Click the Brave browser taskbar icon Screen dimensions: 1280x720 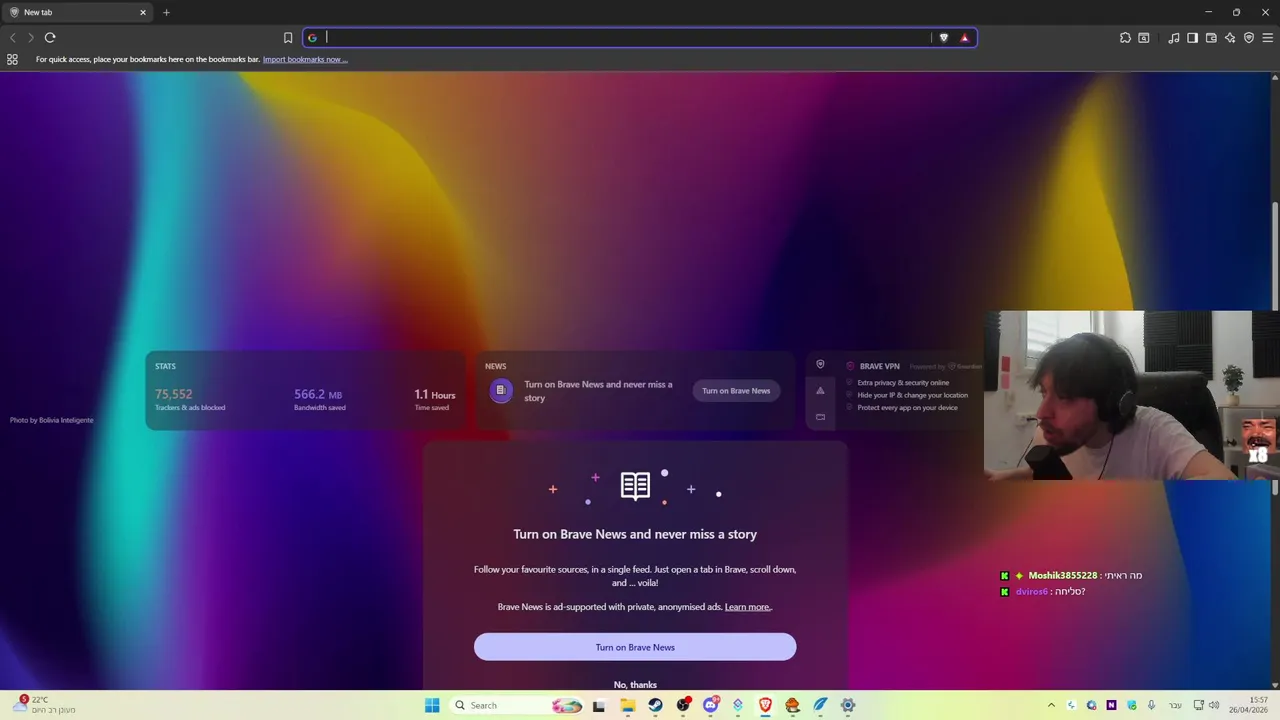[765, 705]
